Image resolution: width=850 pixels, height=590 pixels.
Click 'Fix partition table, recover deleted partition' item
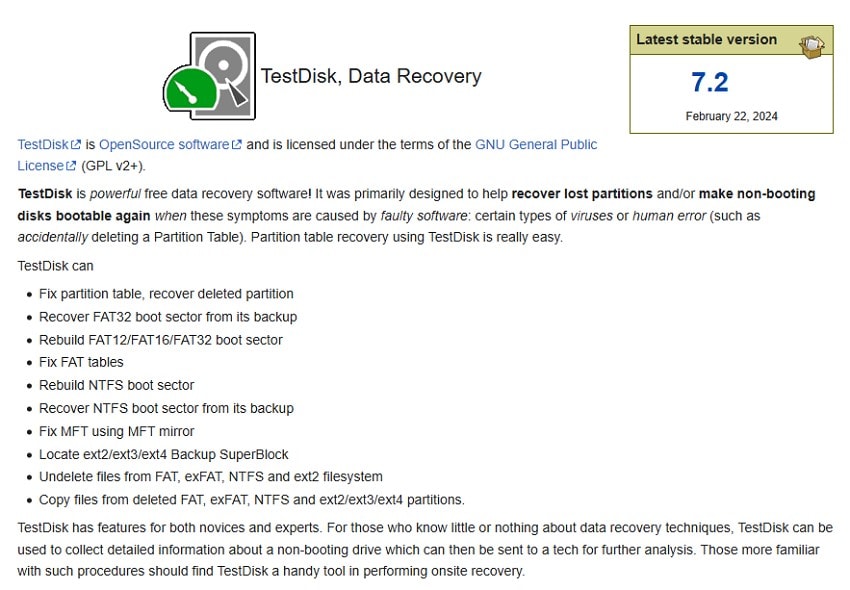[x=166, y=294]
